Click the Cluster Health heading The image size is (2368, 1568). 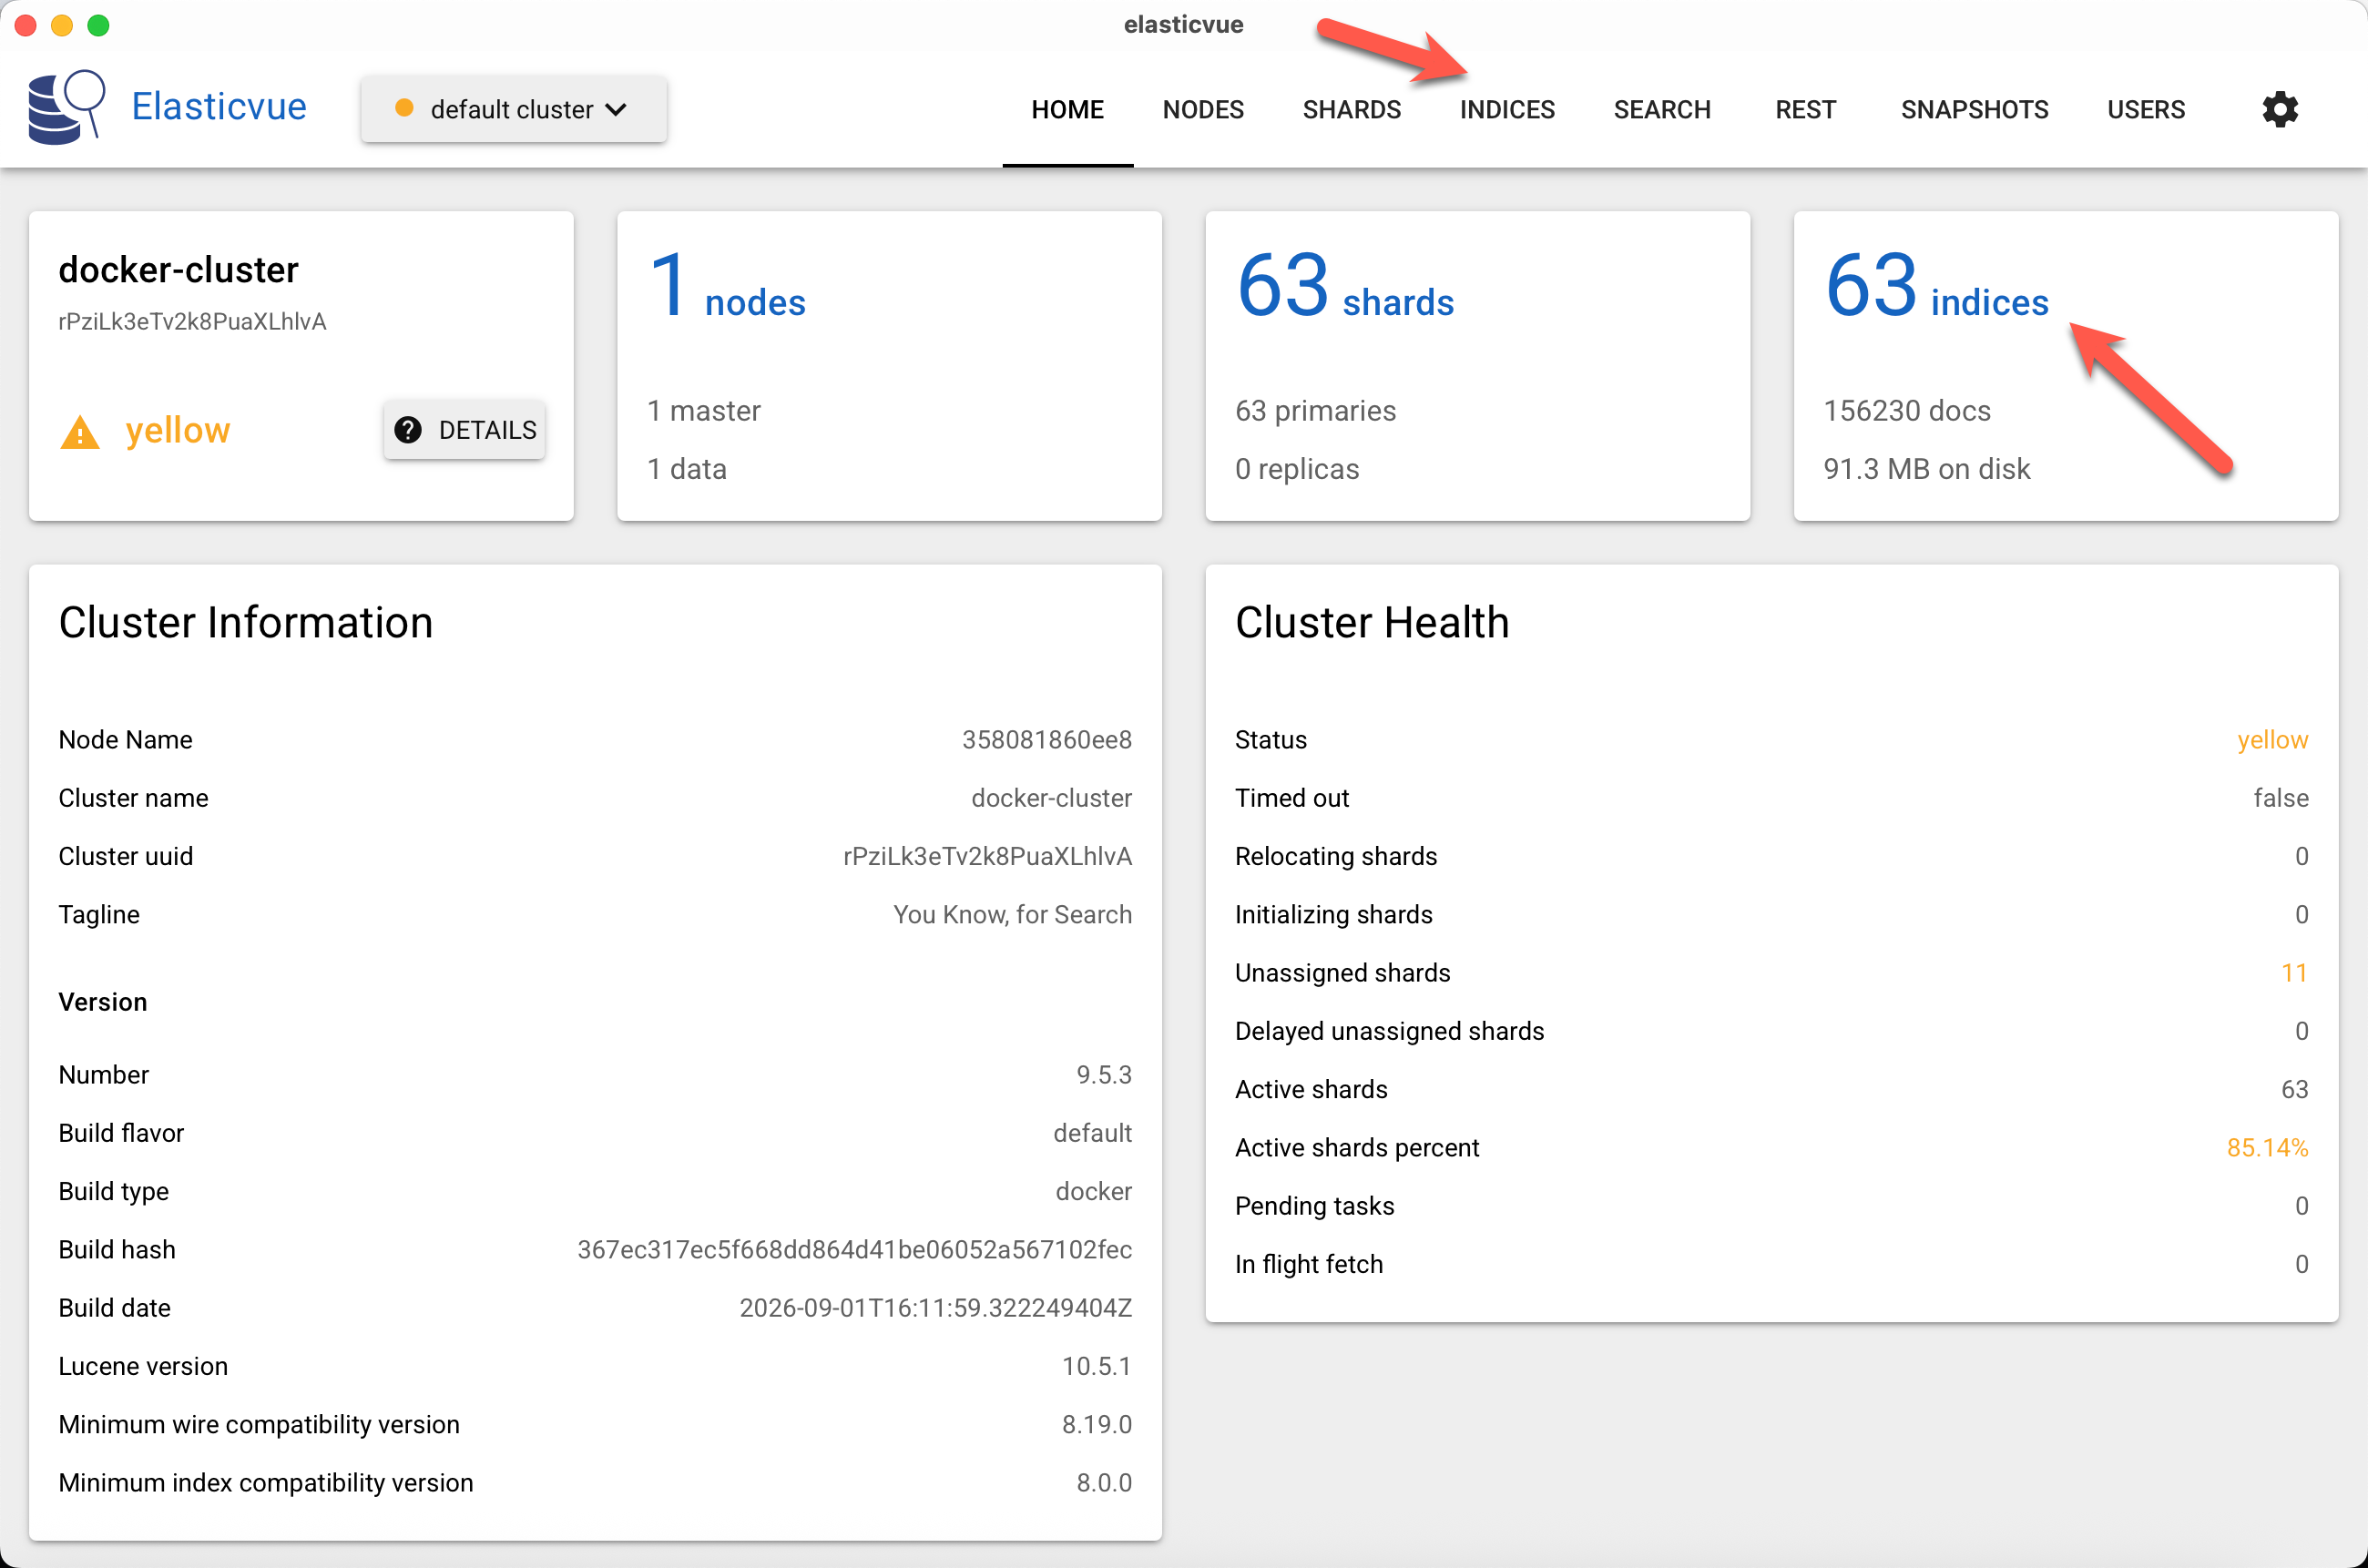[x=1372, y=623]
